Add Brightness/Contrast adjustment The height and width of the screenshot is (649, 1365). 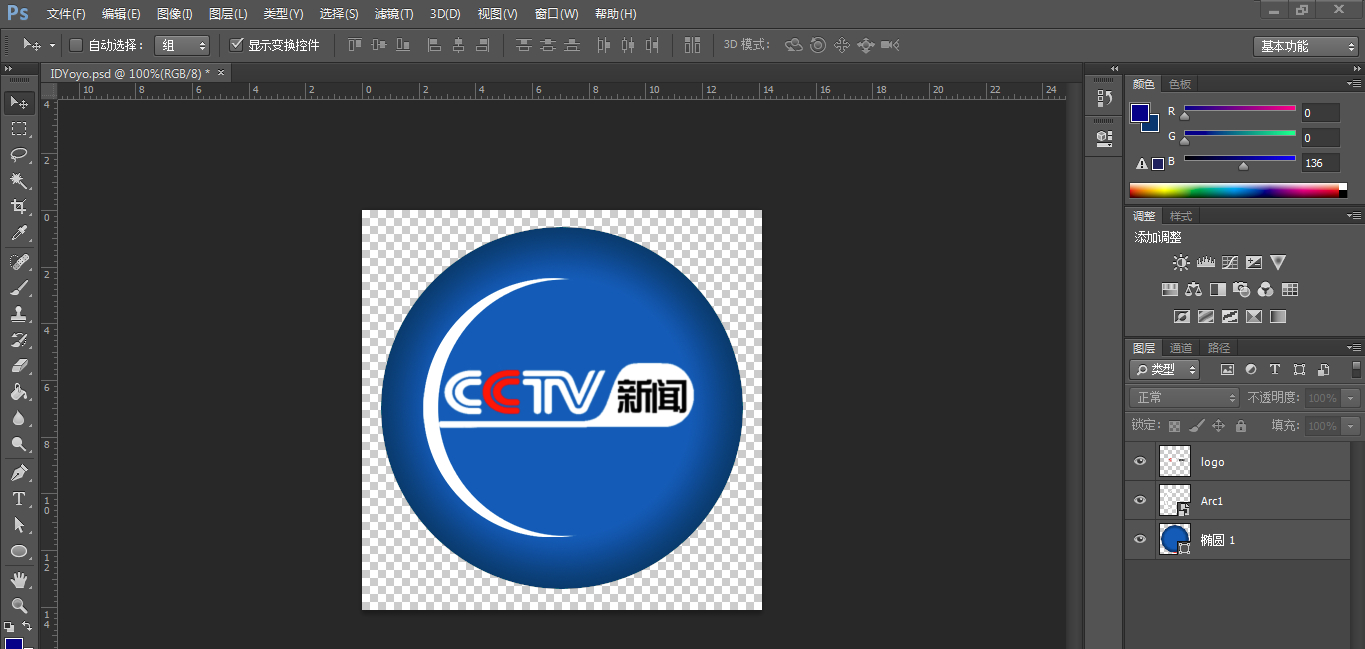coord(1181,263)
